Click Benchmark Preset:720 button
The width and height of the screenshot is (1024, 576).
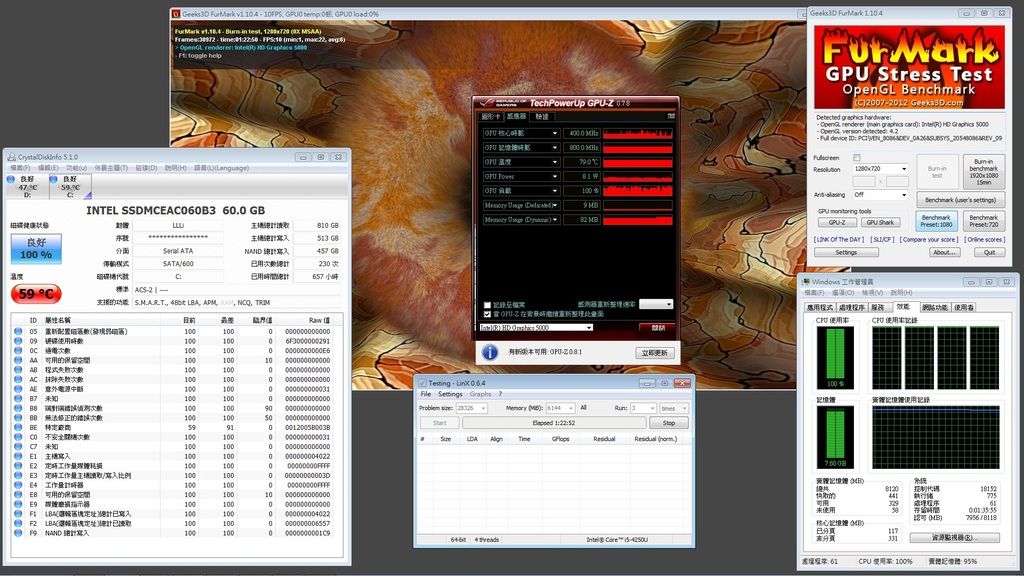[984, 221]
